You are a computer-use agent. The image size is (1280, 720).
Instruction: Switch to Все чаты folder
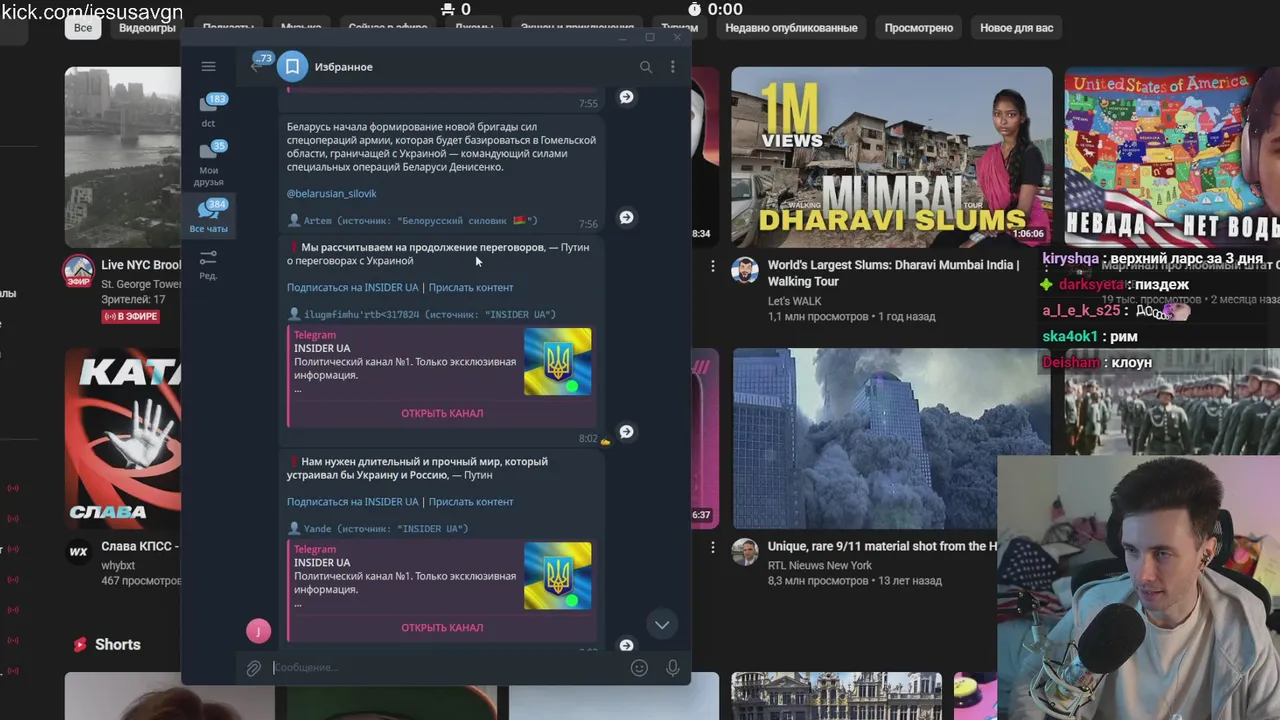pos(209,215)
